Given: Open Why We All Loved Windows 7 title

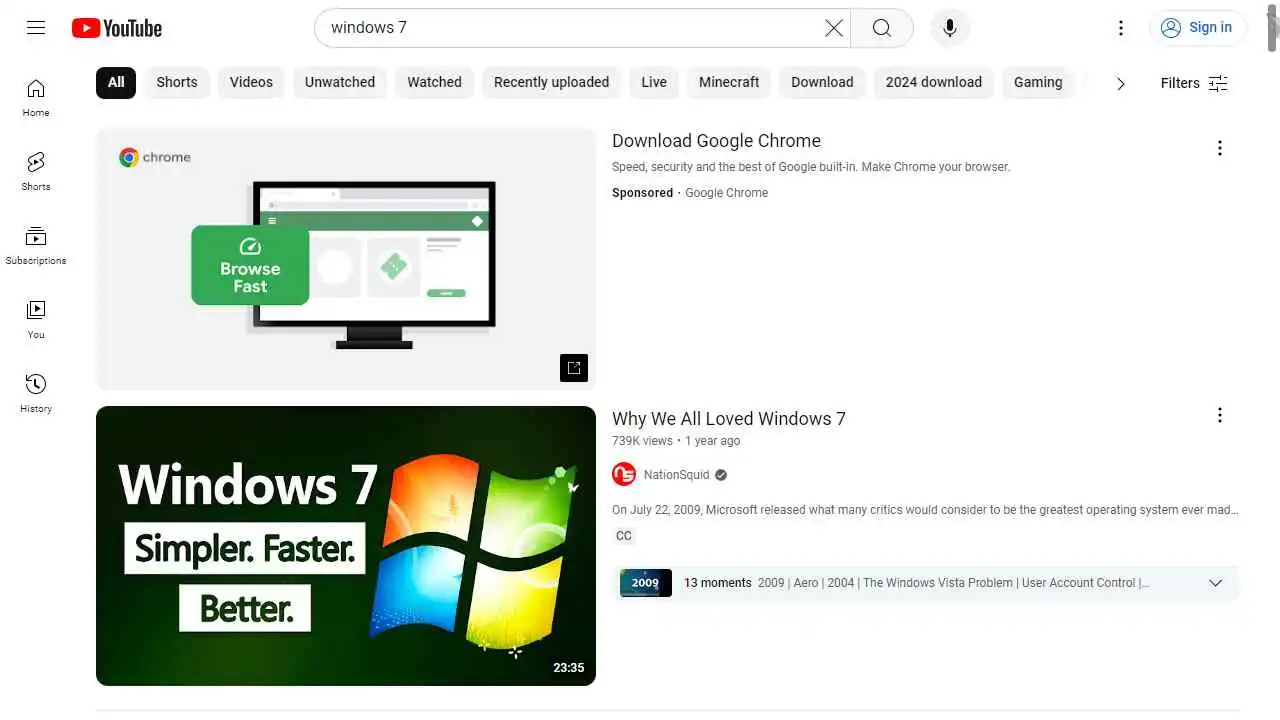Looking at the screenshot, I should 729,419.
